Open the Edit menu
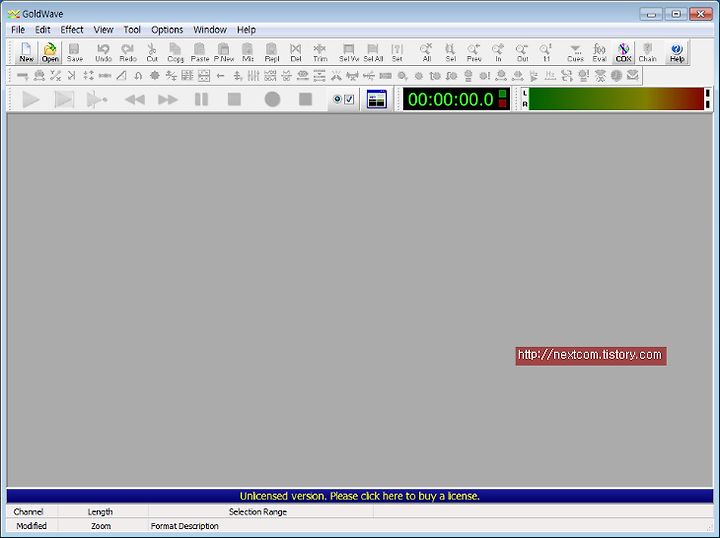Screen dimensions: 720x538 pyautogui.click(x=43, y=30)
